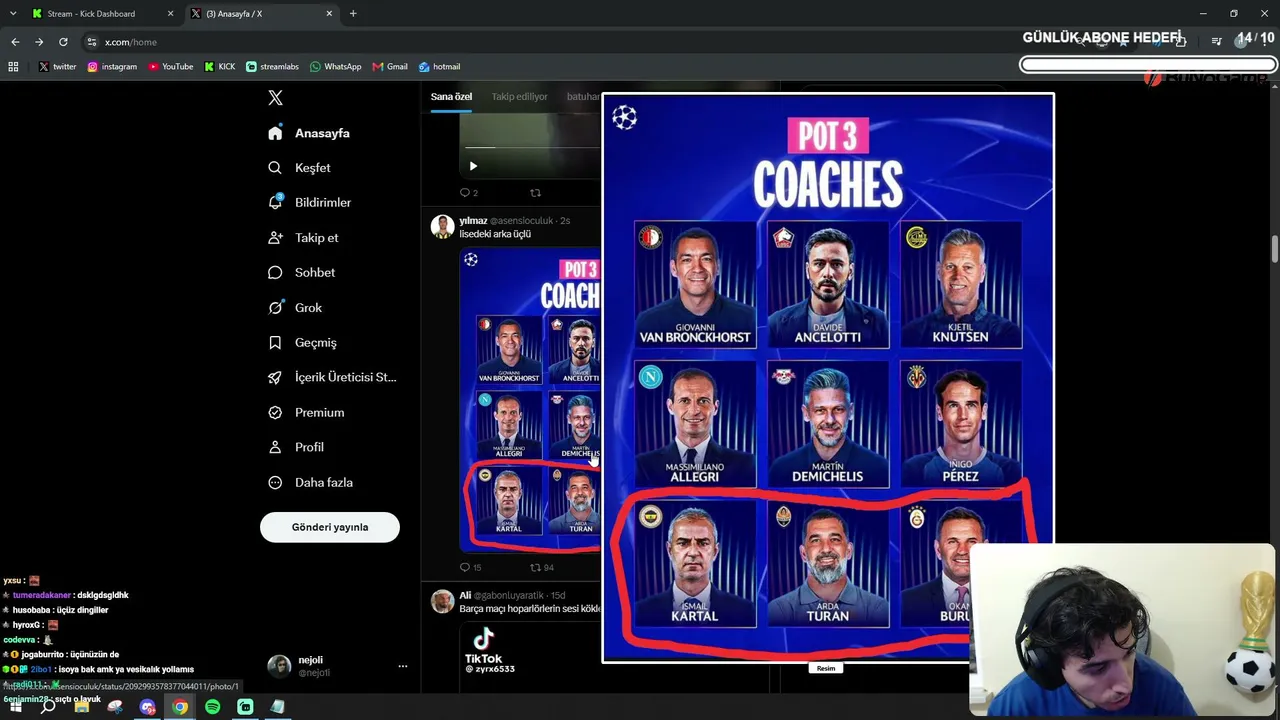Click the page vertical scrollbar

1275,250
